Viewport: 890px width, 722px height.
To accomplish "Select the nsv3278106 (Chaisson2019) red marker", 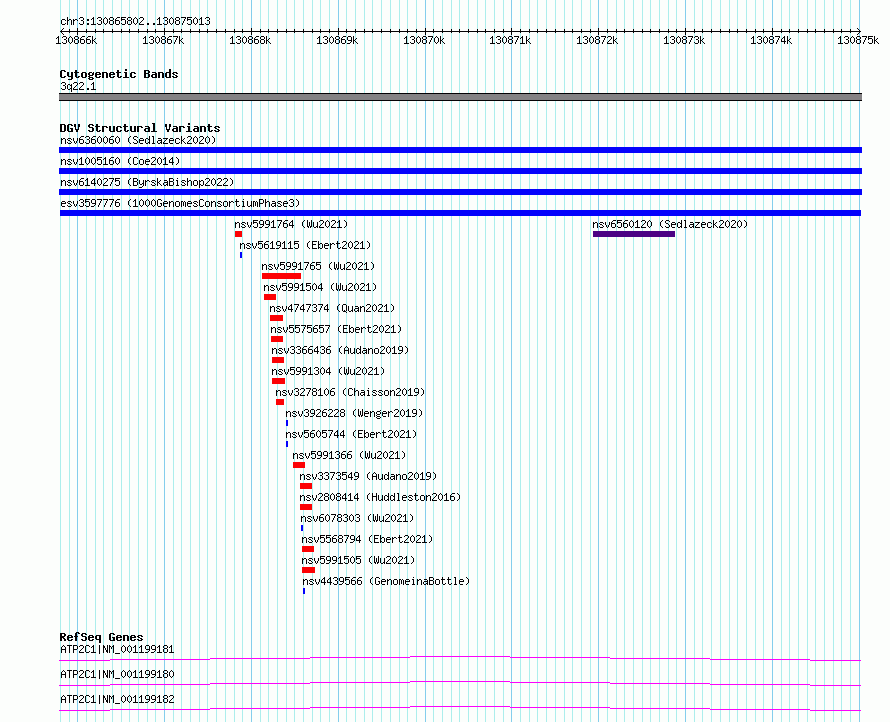I will (280, 402).
